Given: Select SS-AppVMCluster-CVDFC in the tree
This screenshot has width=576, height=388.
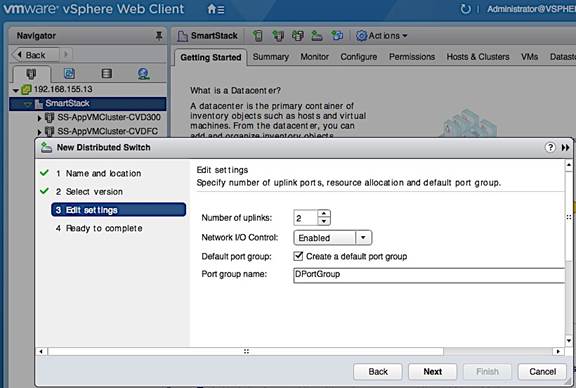Looking at the screenshot, I should 107,131.
